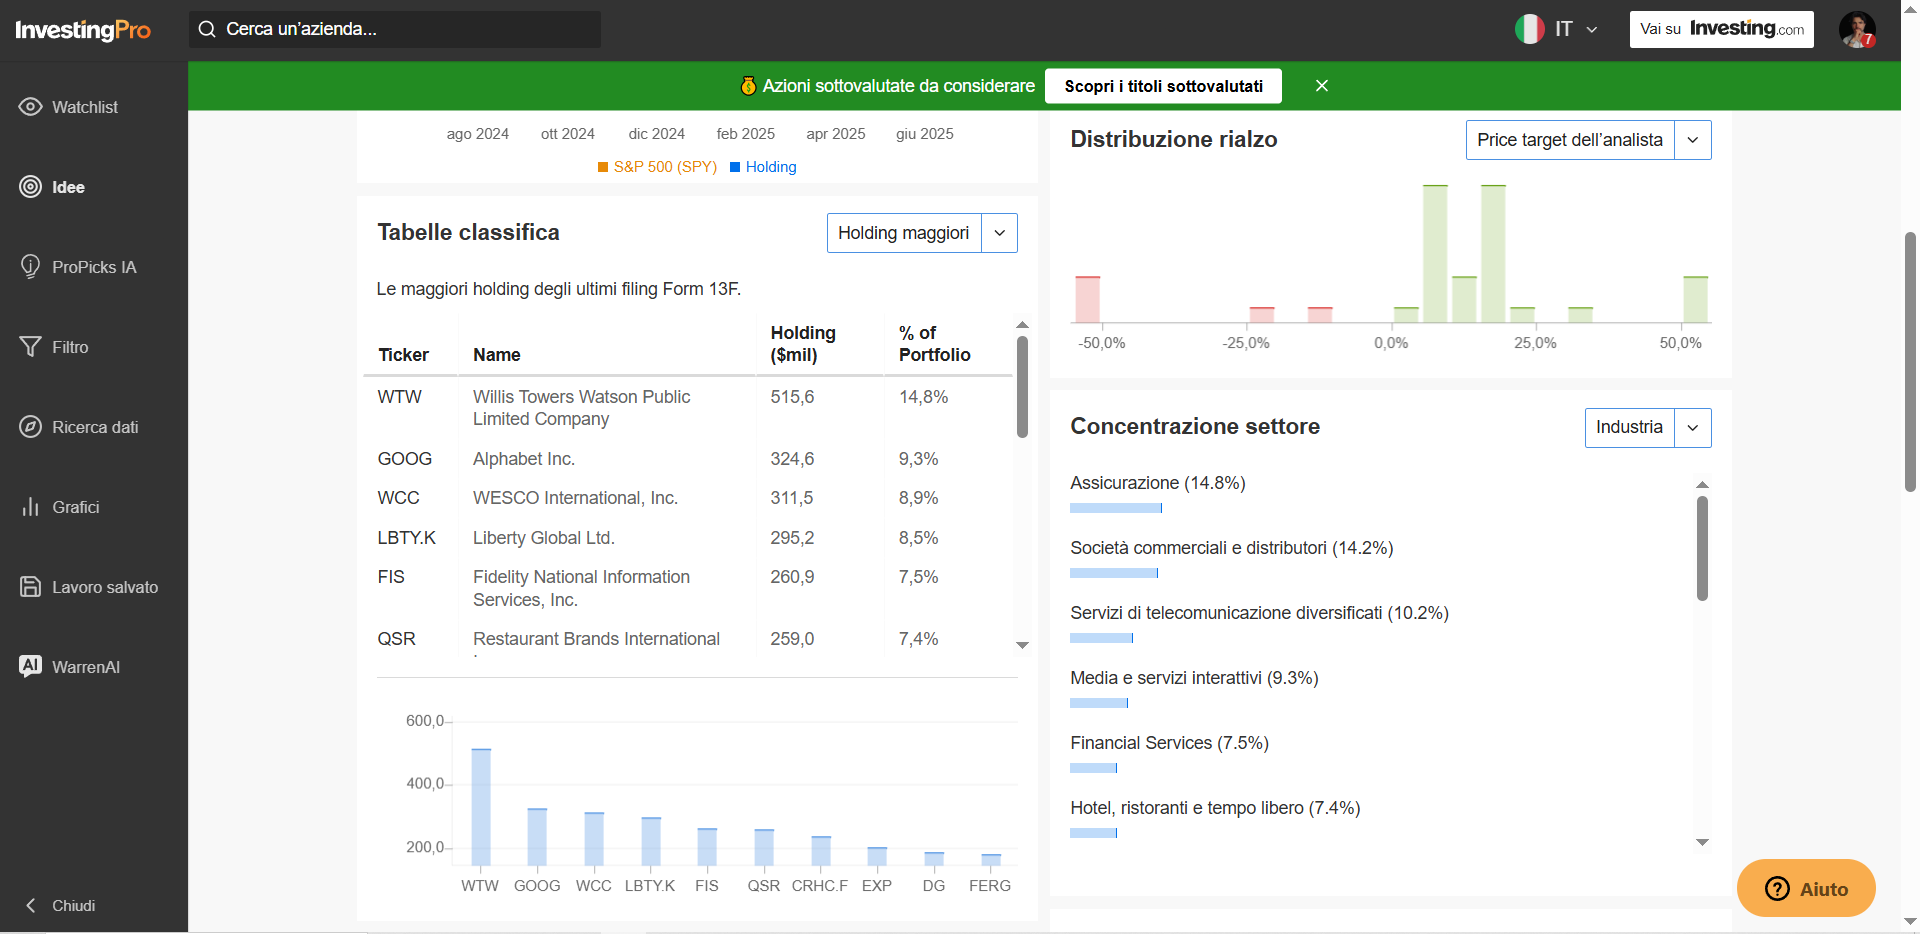
Task: Click Scopri i titoli sottovalutati button
Action: pos(1163,86)
